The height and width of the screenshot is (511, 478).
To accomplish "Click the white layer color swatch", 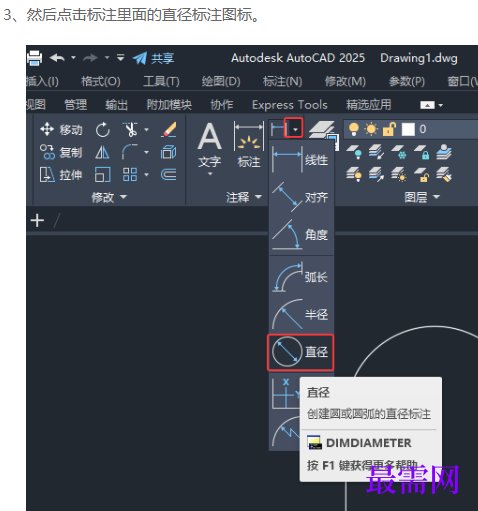I will pyautogui.click(x=408, y=129).
